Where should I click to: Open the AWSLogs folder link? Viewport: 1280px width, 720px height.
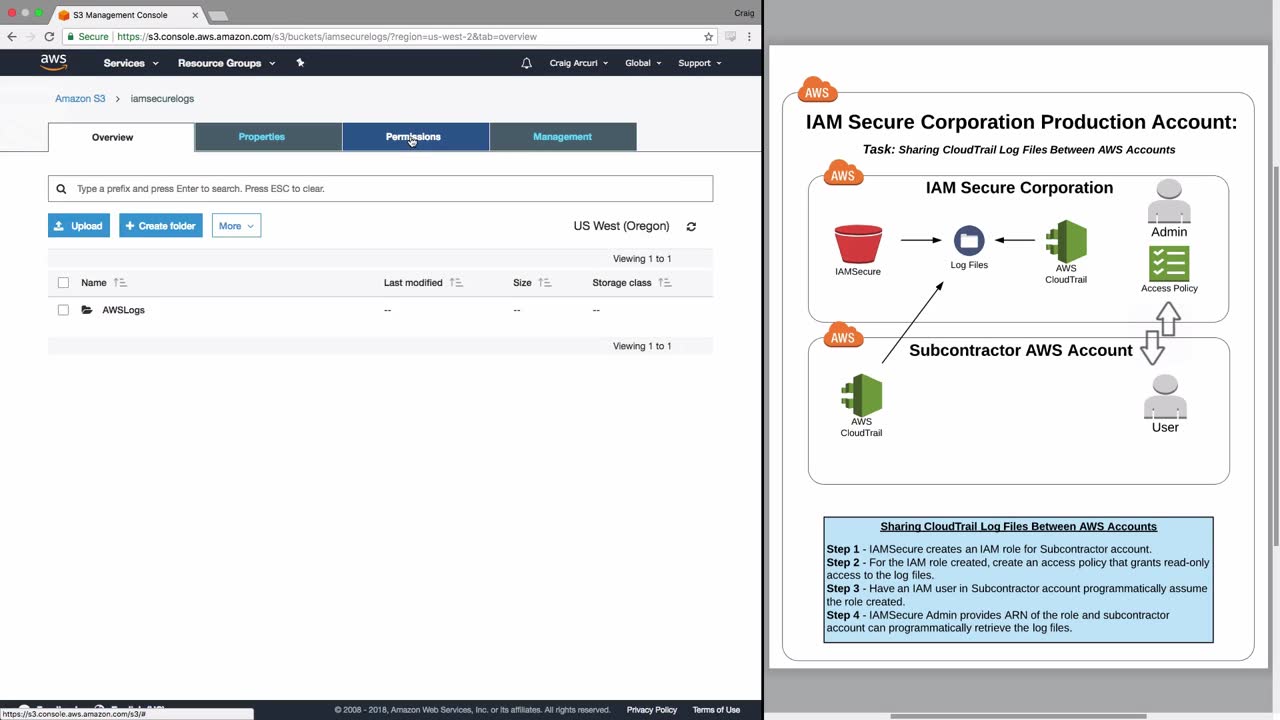123,310
